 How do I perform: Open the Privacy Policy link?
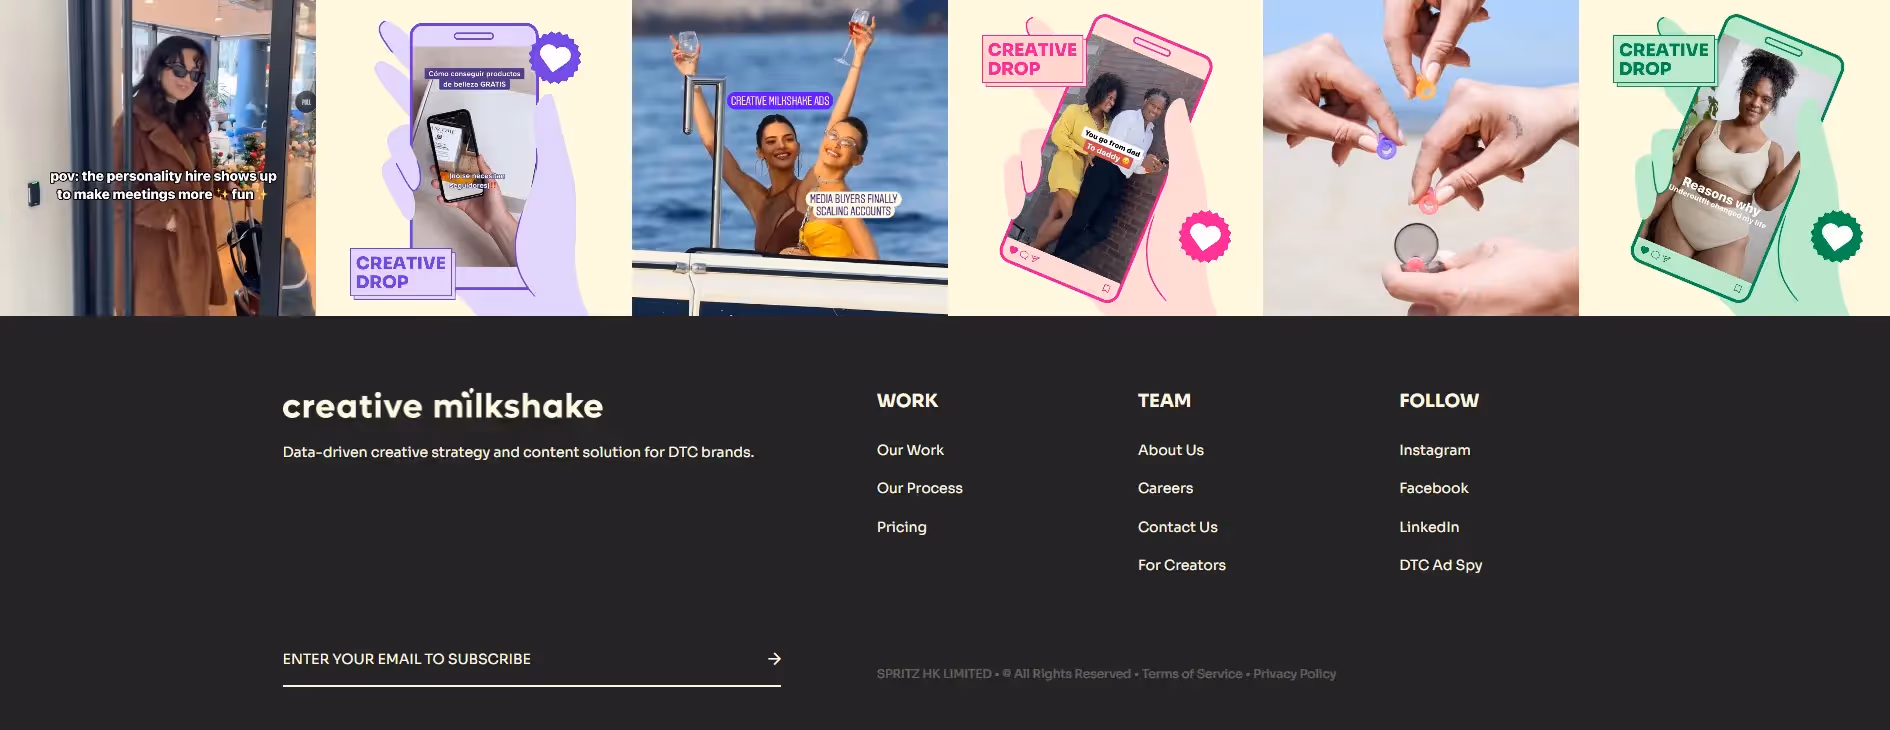point(1294,674)
